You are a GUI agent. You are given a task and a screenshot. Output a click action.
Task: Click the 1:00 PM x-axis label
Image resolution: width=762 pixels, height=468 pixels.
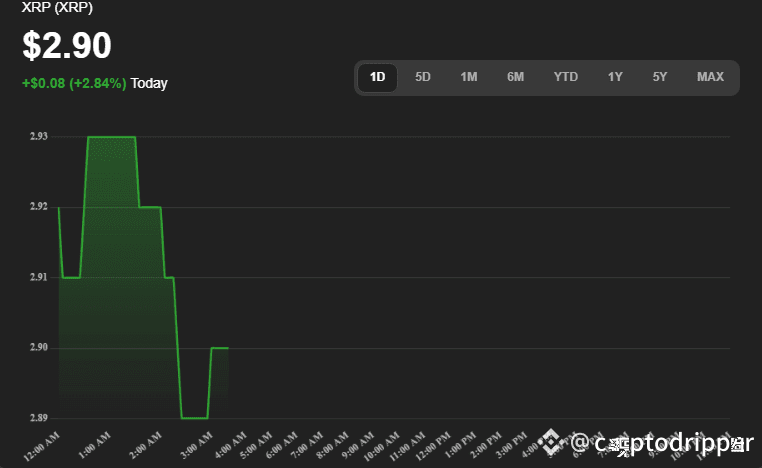click(461, 445)
